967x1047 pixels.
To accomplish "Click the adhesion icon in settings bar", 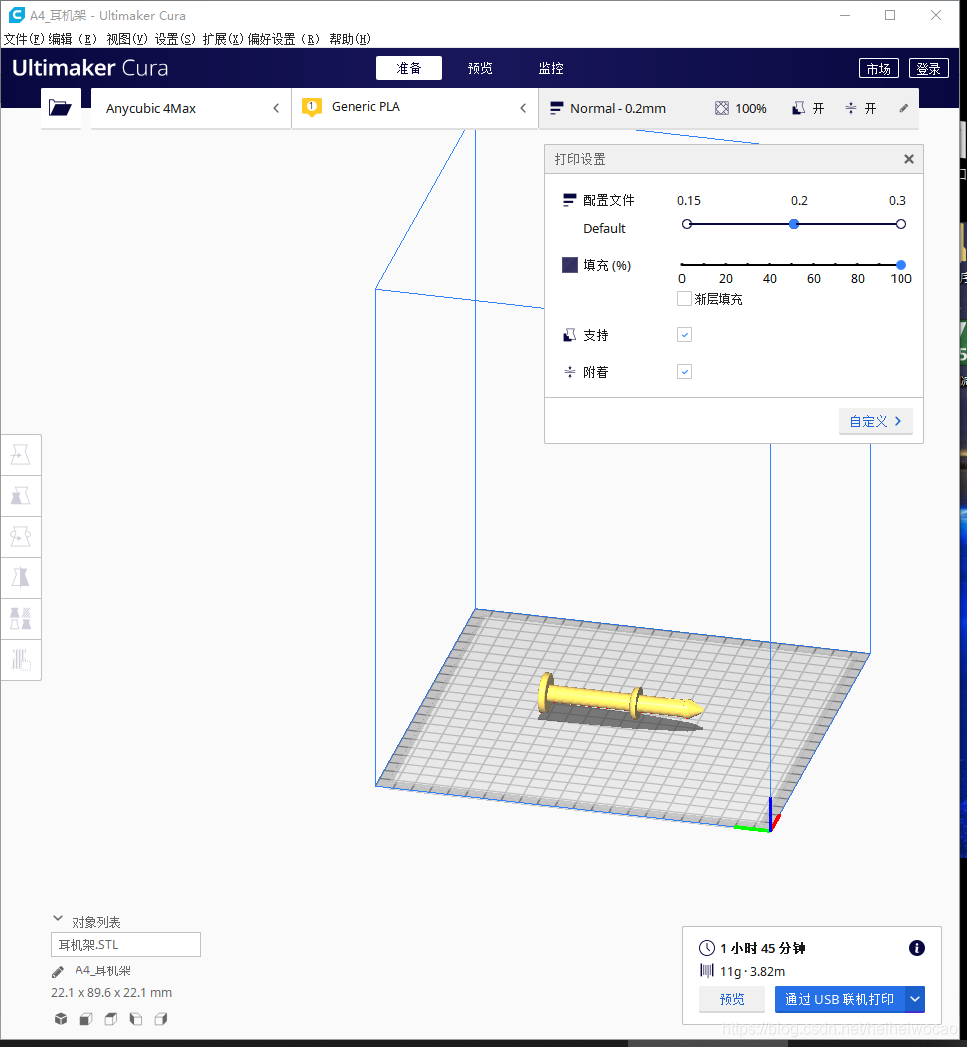I will pos(850,108).
